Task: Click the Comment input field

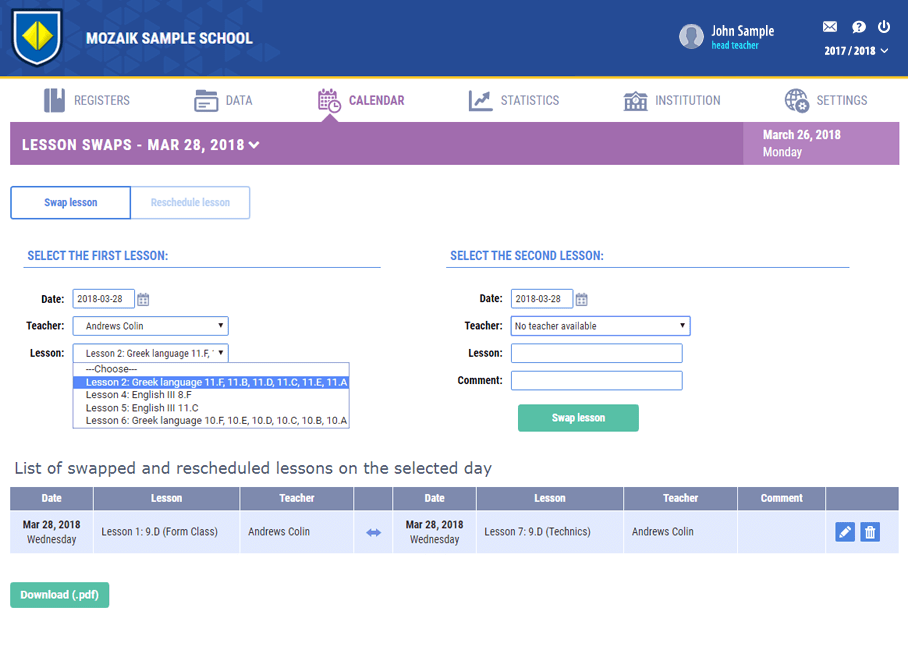Action: [x=596, y=381]
